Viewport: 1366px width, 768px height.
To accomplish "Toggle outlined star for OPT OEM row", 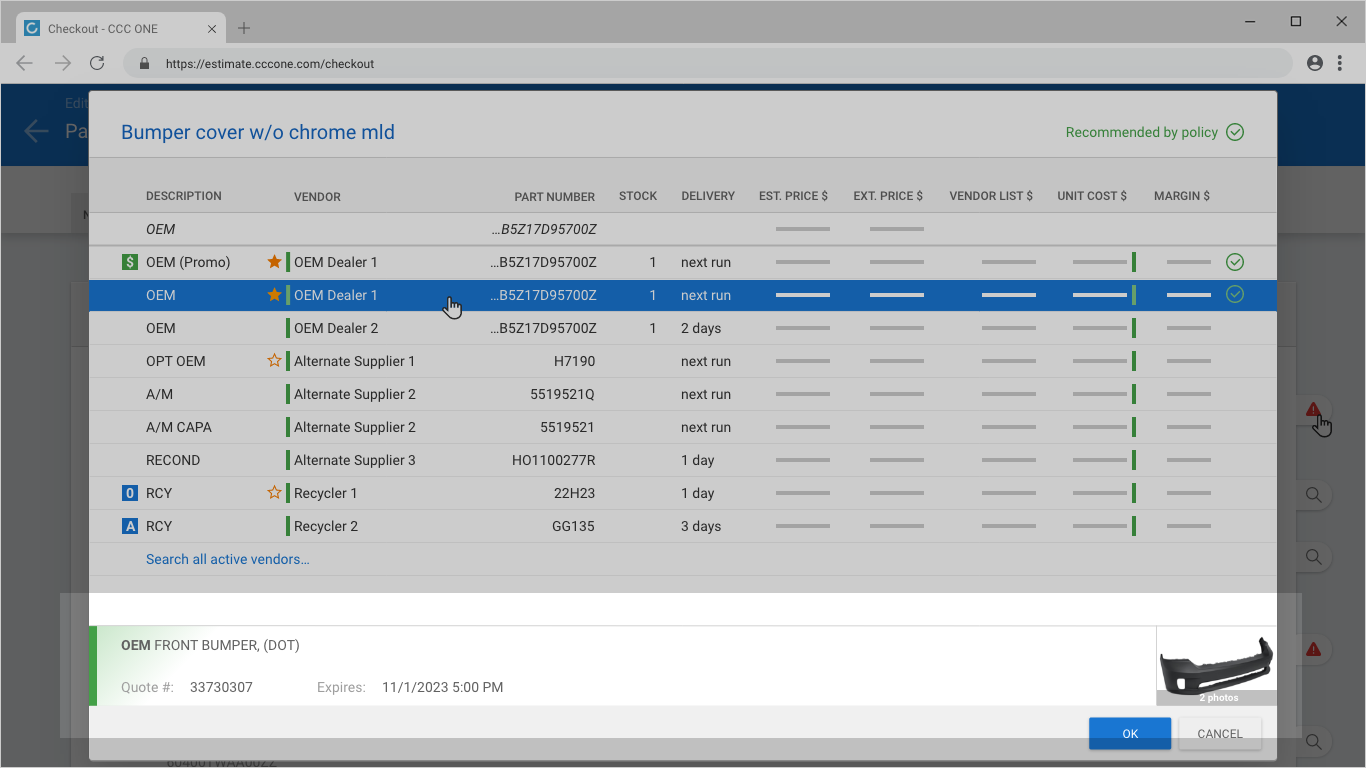I will click(274, 361).
